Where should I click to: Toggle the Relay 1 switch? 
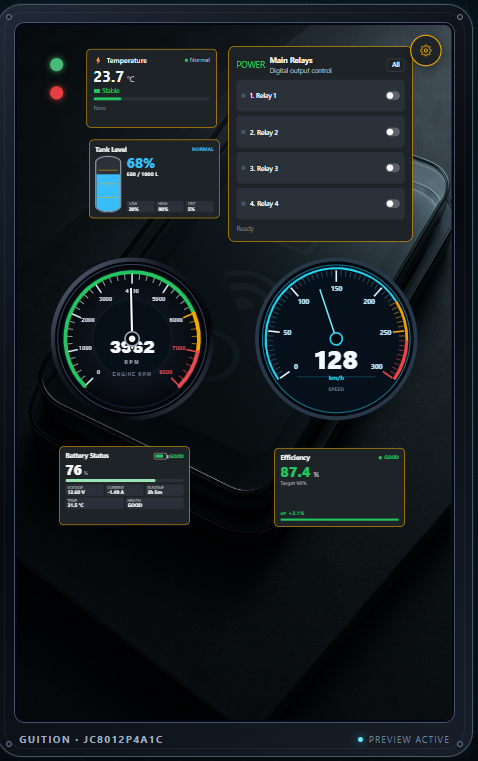point(393,96)
